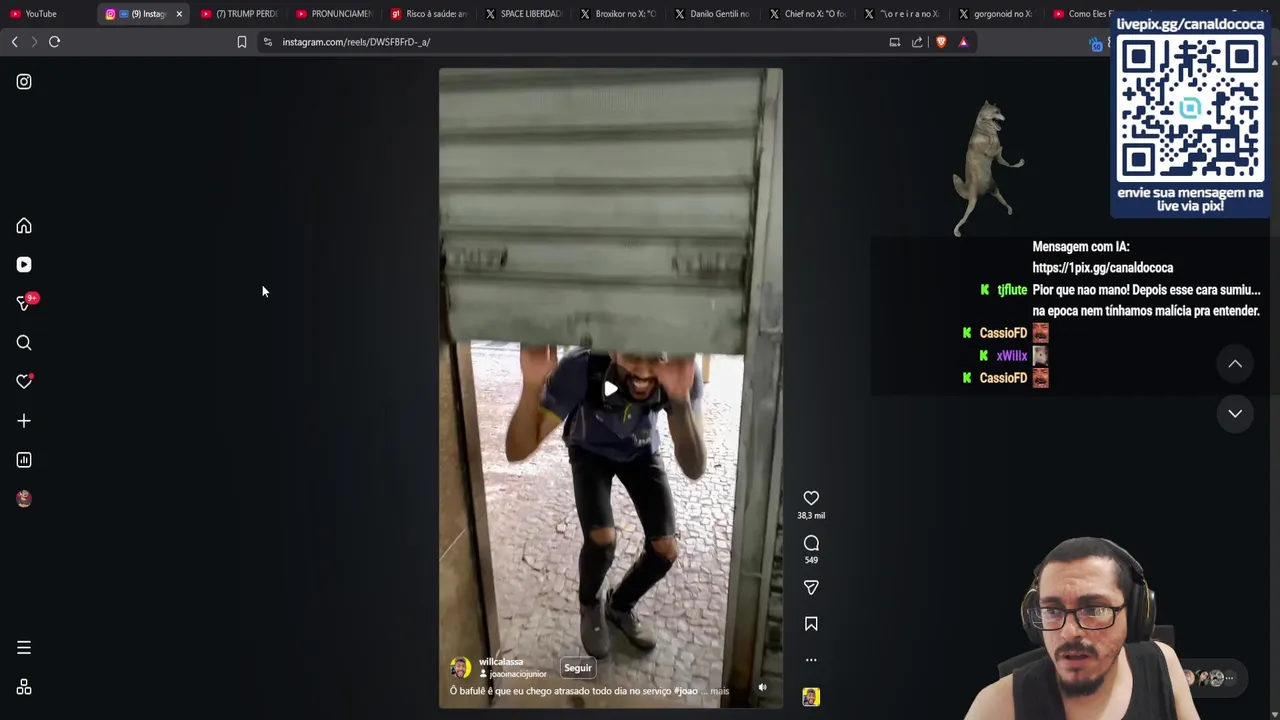Screen dimensions: 1280x720
Task: Switch to the TRUMP PERDE YouTube tab
Action: [x=241, y=14]
